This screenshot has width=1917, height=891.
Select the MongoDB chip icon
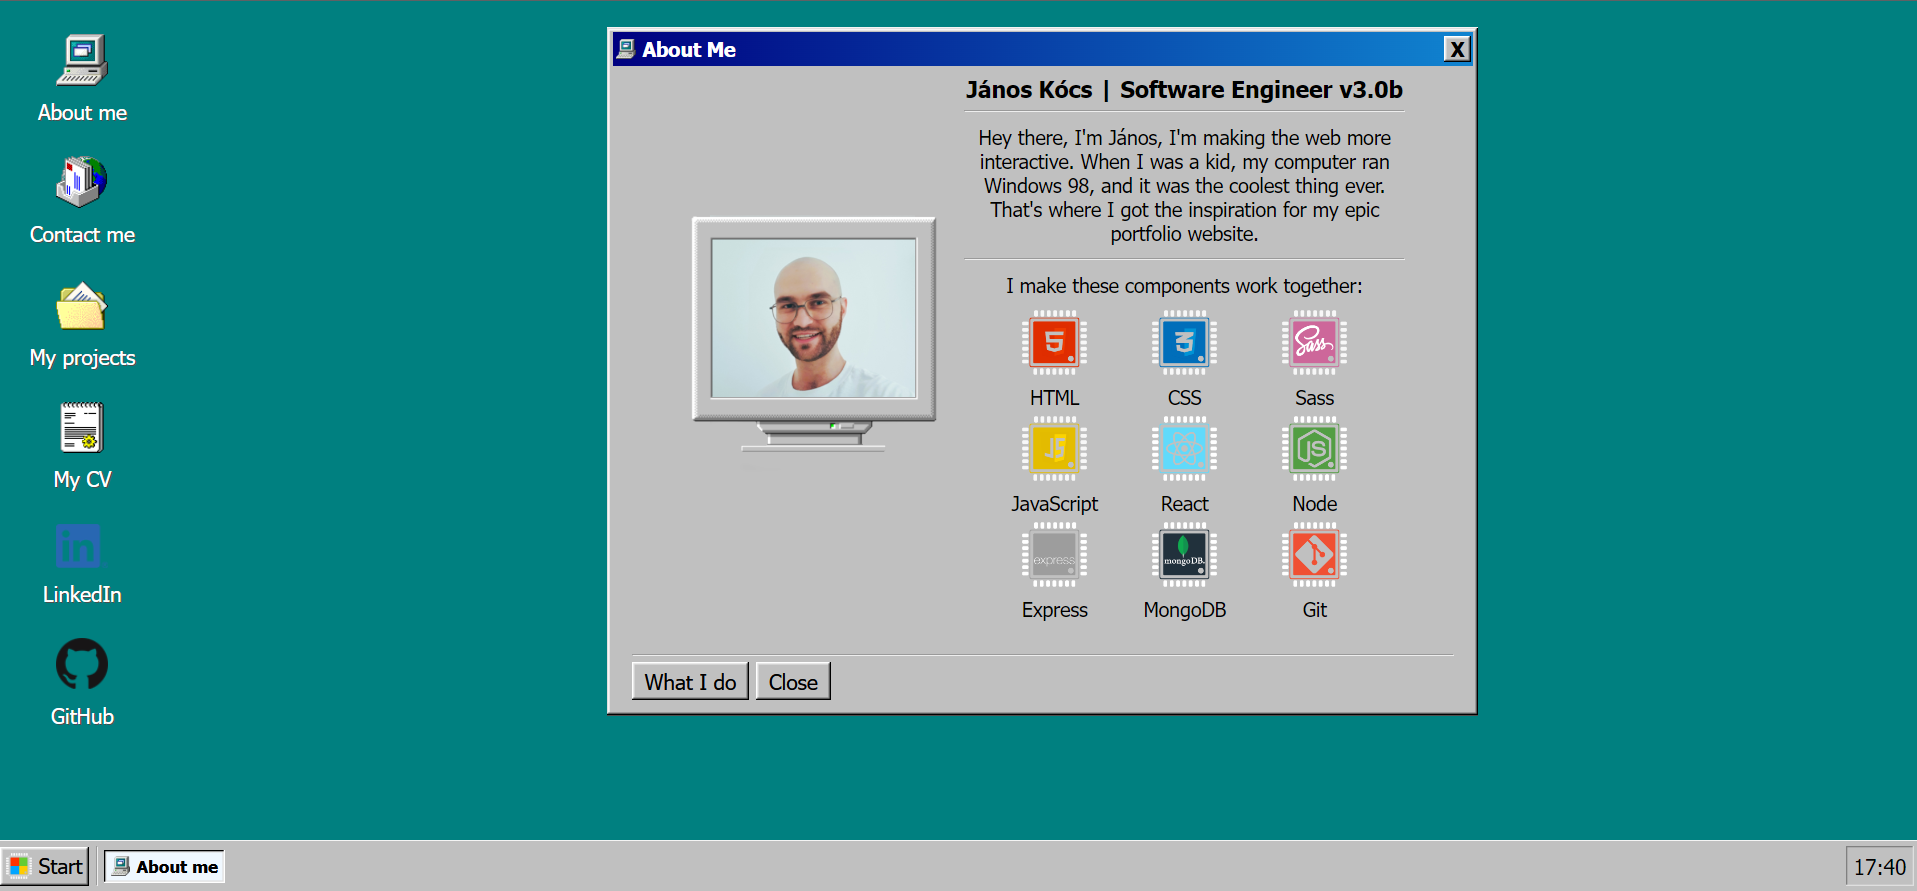1184,555
